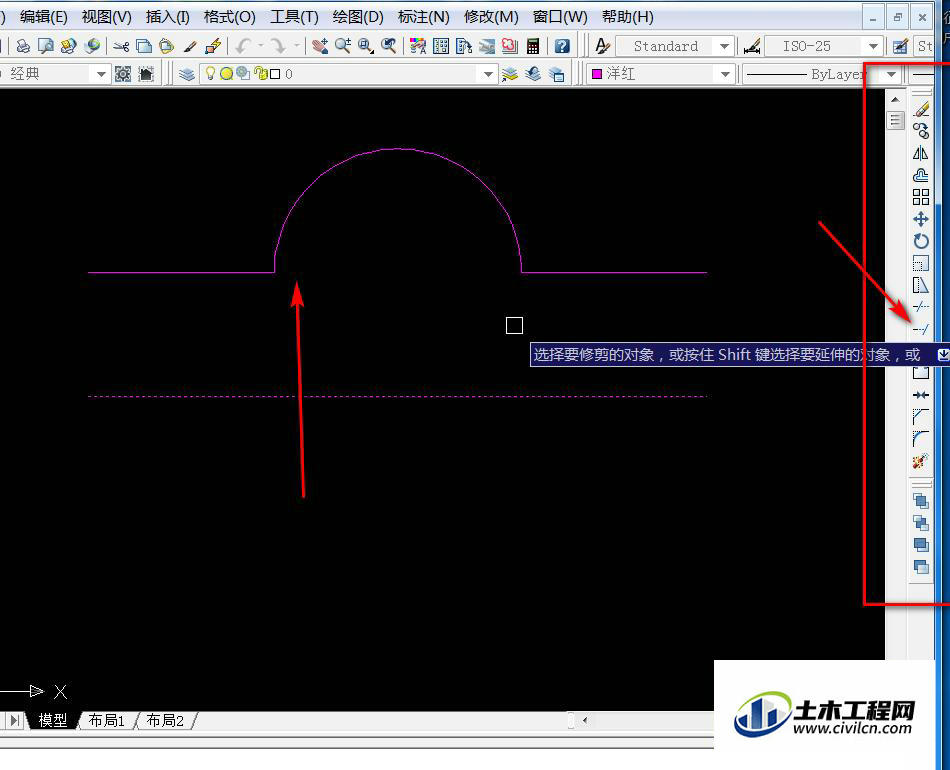The image size is (950, 770).
Task: Open Print Preview from the toolbar
Action: [x=45, y=46]
